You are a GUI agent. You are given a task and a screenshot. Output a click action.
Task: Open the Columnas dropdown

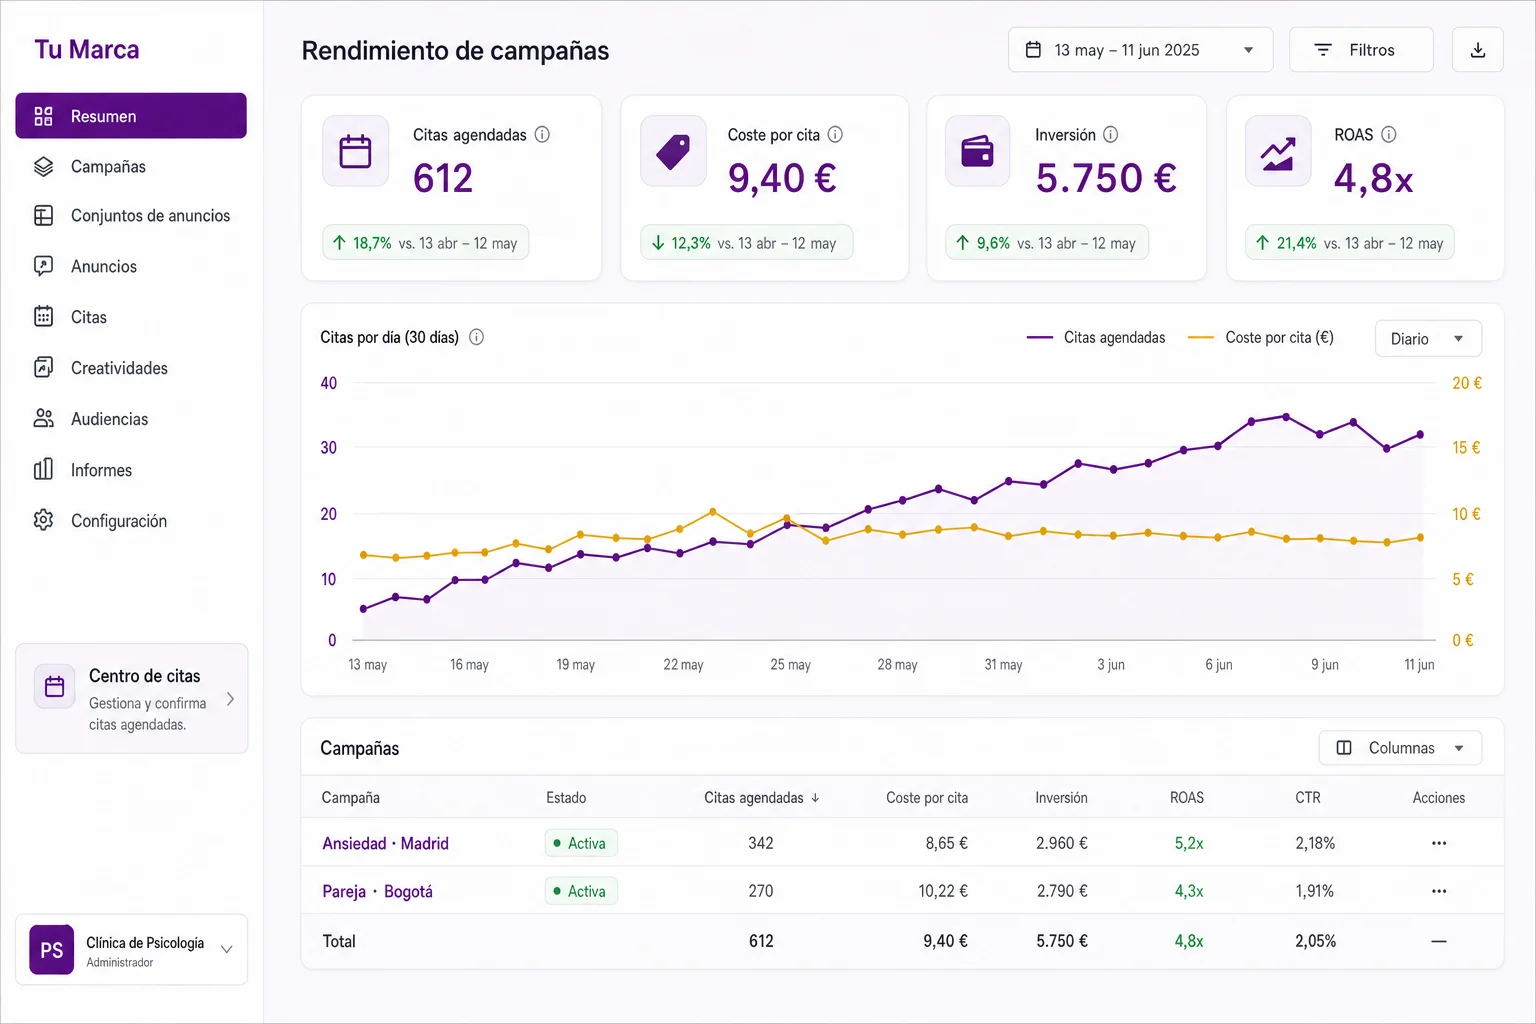point(1400,748)
